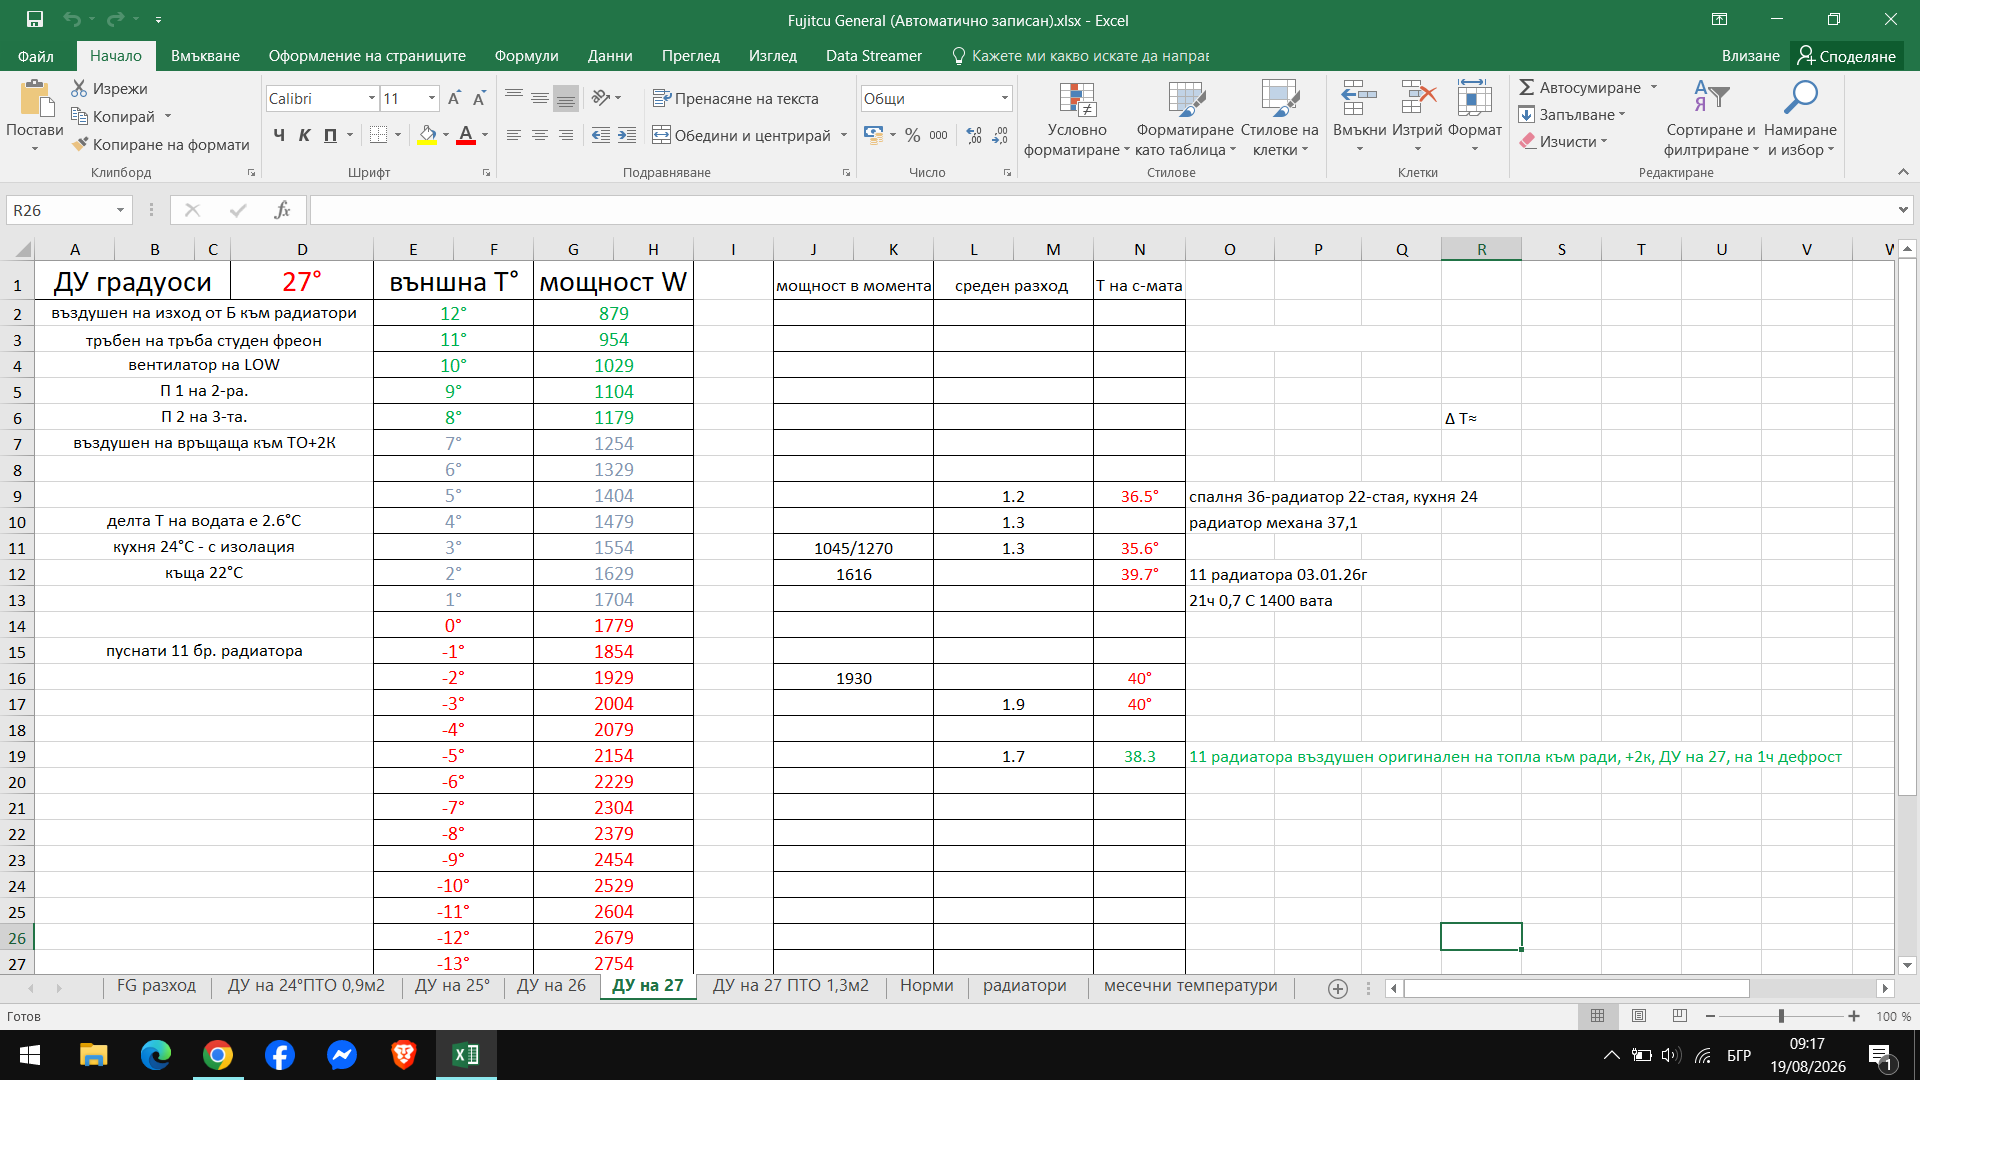Apply the yellow fill color bucket
Image resolution: width=2000 pixels, height=1152 pixels.
[x=428, y=135]
